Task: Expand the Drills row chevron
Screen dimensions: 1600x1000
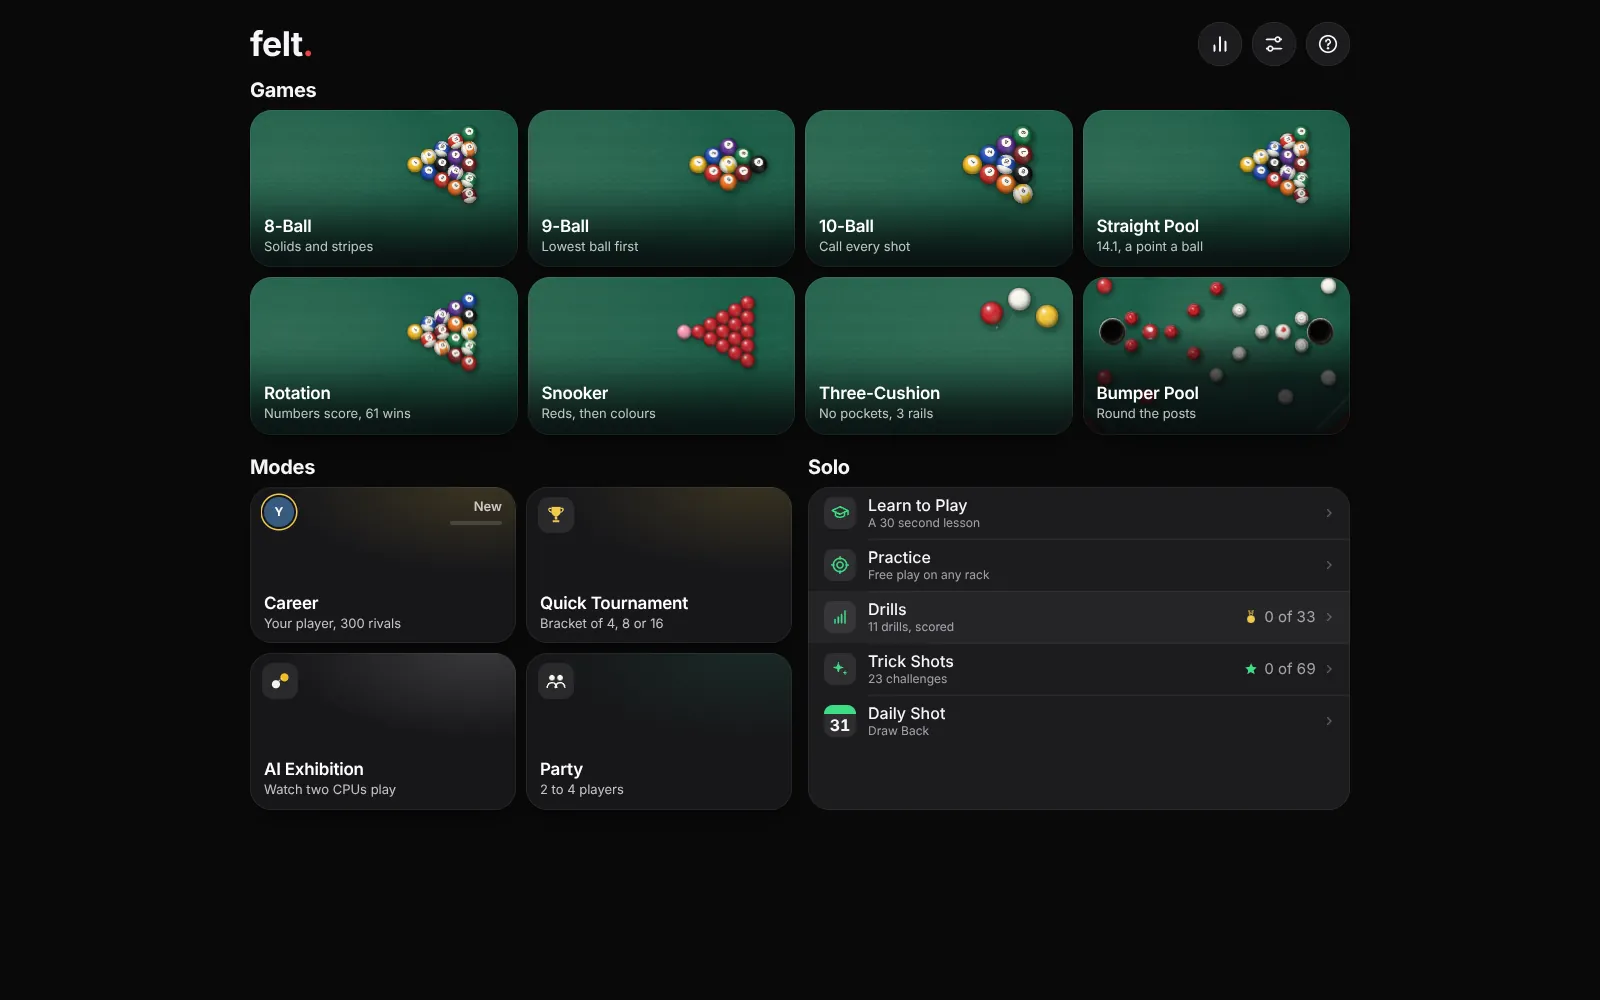Action: [1329, 617]
